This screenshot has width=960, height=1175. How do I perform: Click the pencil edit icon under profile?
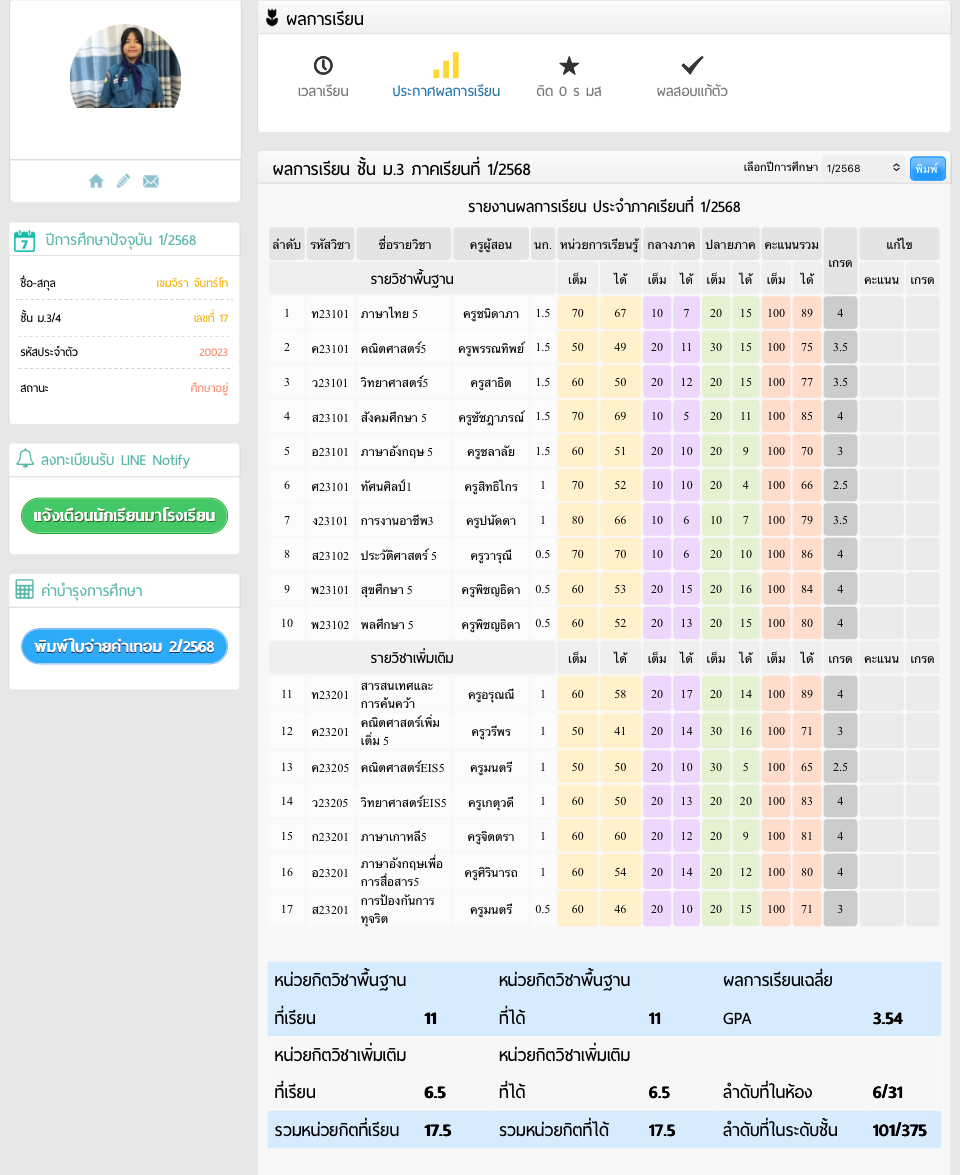tap(123, 181)
